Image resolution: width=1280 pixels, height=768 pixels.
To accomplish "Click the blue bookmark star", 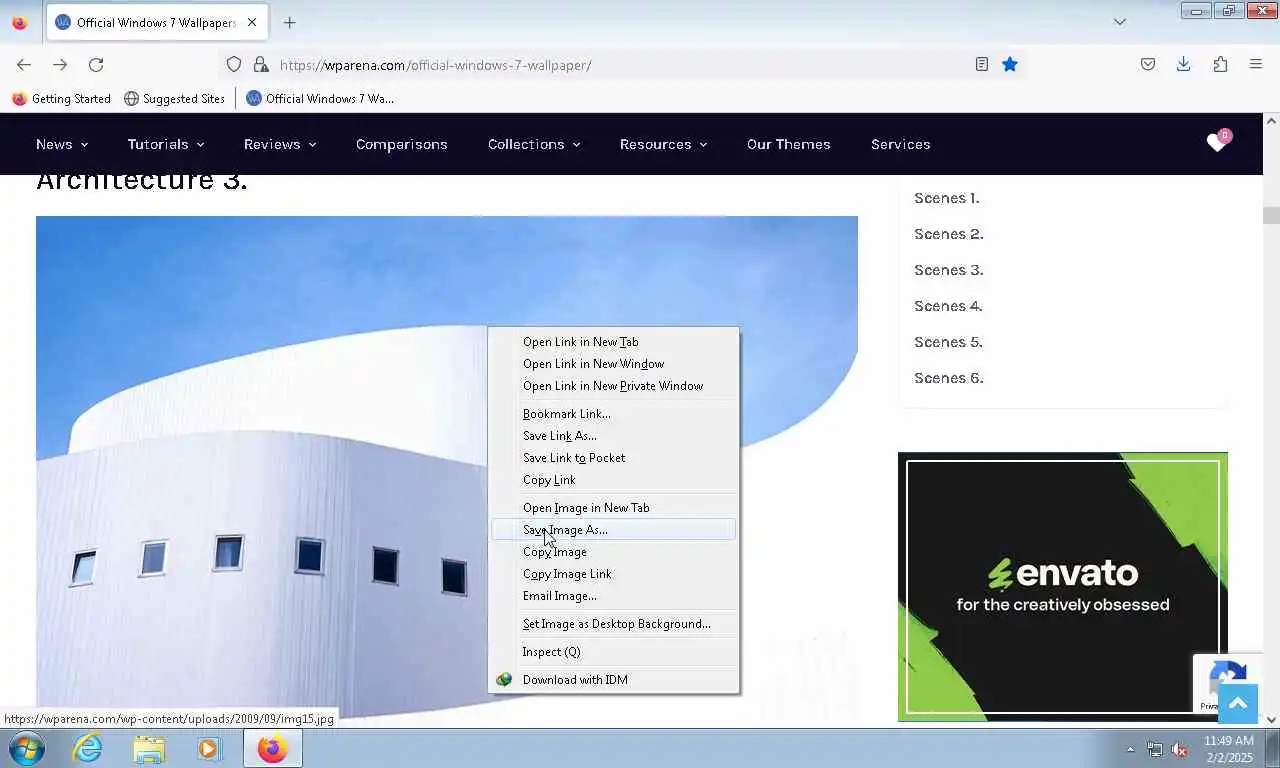I will pyautogui.click(x=1010, y=65).
